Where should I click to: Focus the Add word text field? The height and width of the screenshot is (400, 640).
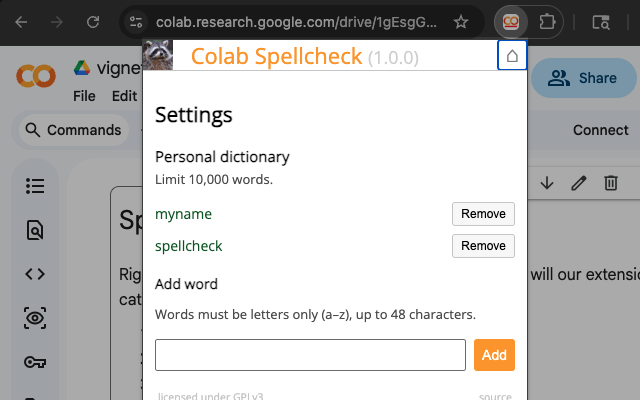click(310, 355)
